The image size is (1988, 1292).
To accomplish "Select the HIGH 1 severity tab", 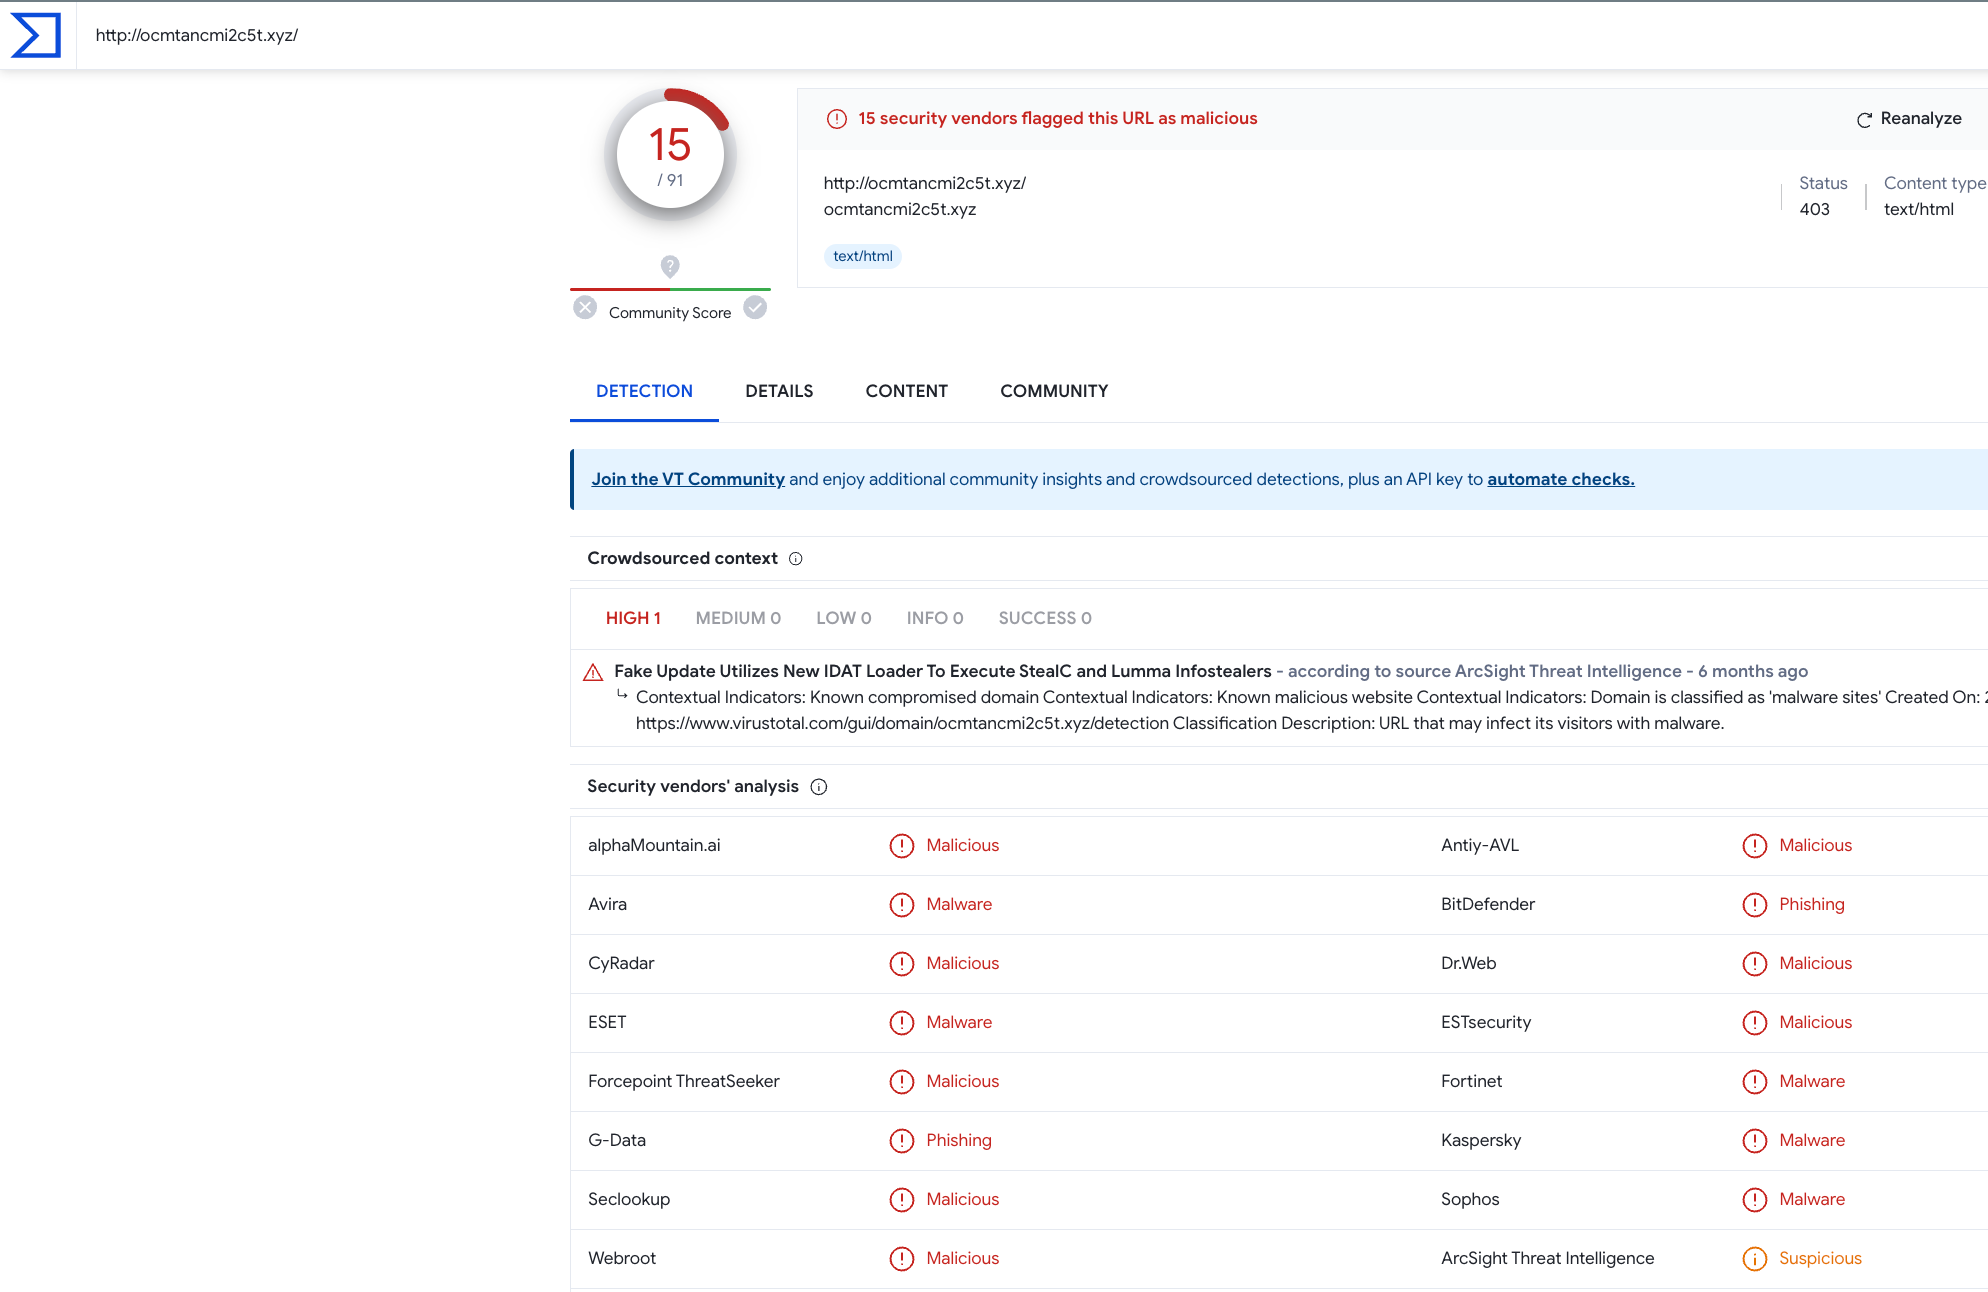I will point(633,618).
